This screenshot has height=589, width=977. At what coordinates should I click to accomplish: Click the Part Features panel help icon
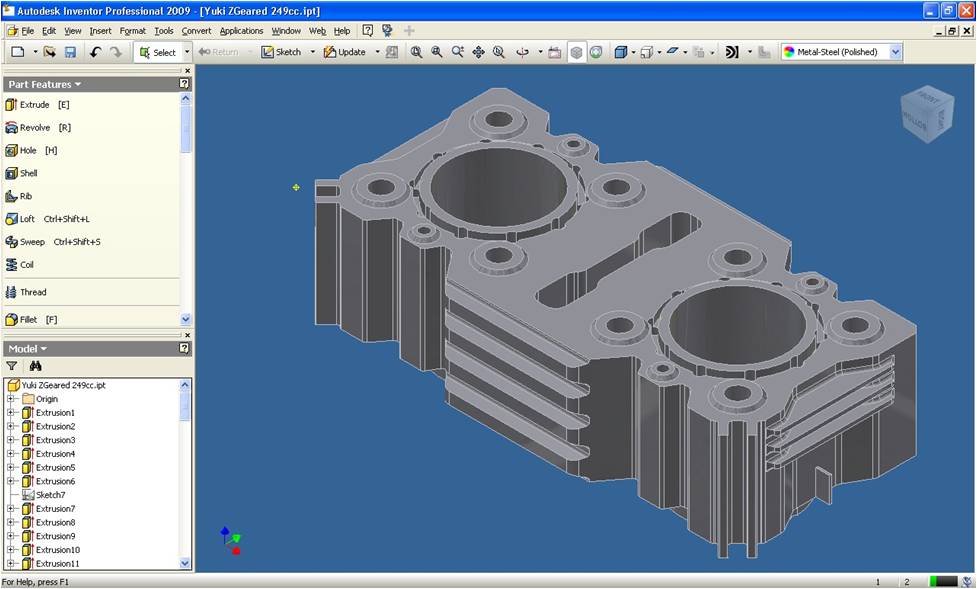184,84
